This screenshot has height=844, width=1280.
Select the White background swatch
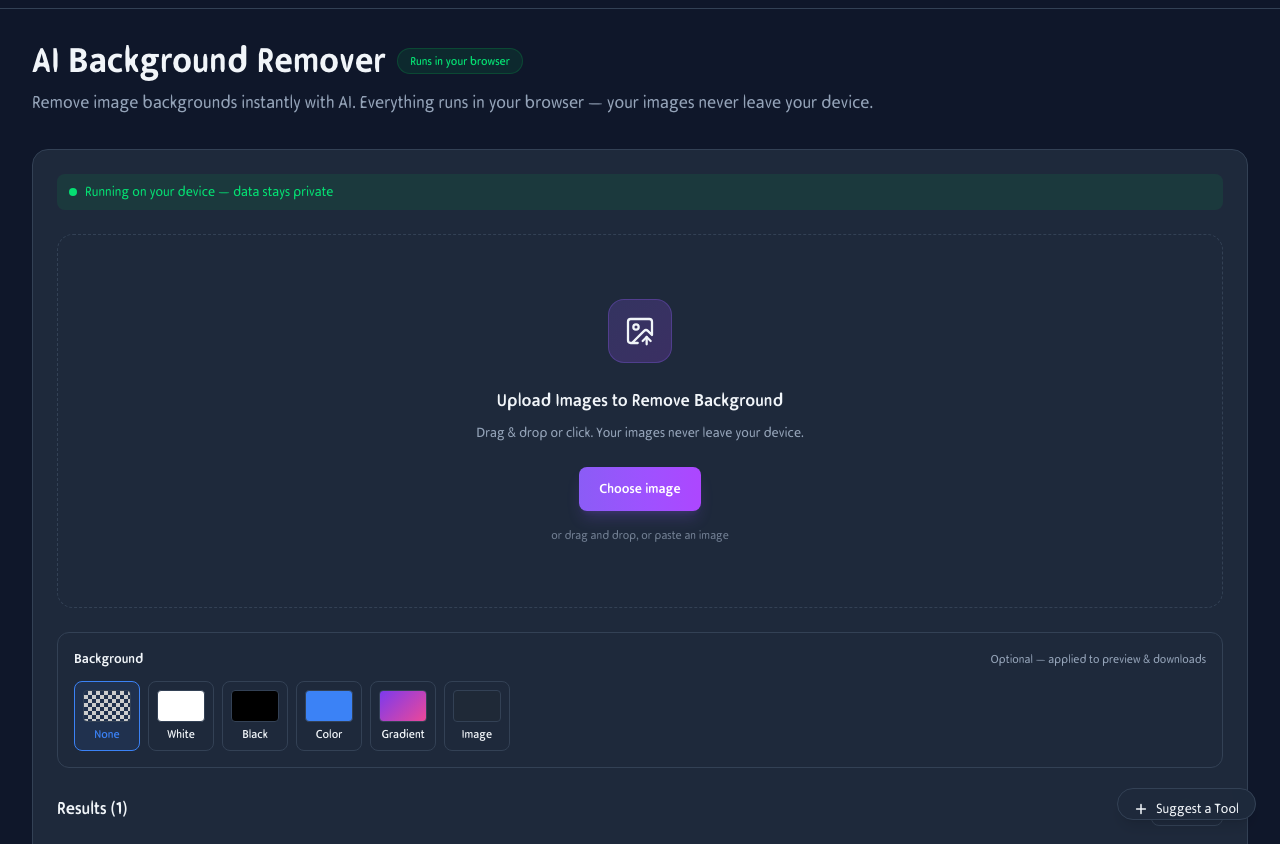click(181, 716)
